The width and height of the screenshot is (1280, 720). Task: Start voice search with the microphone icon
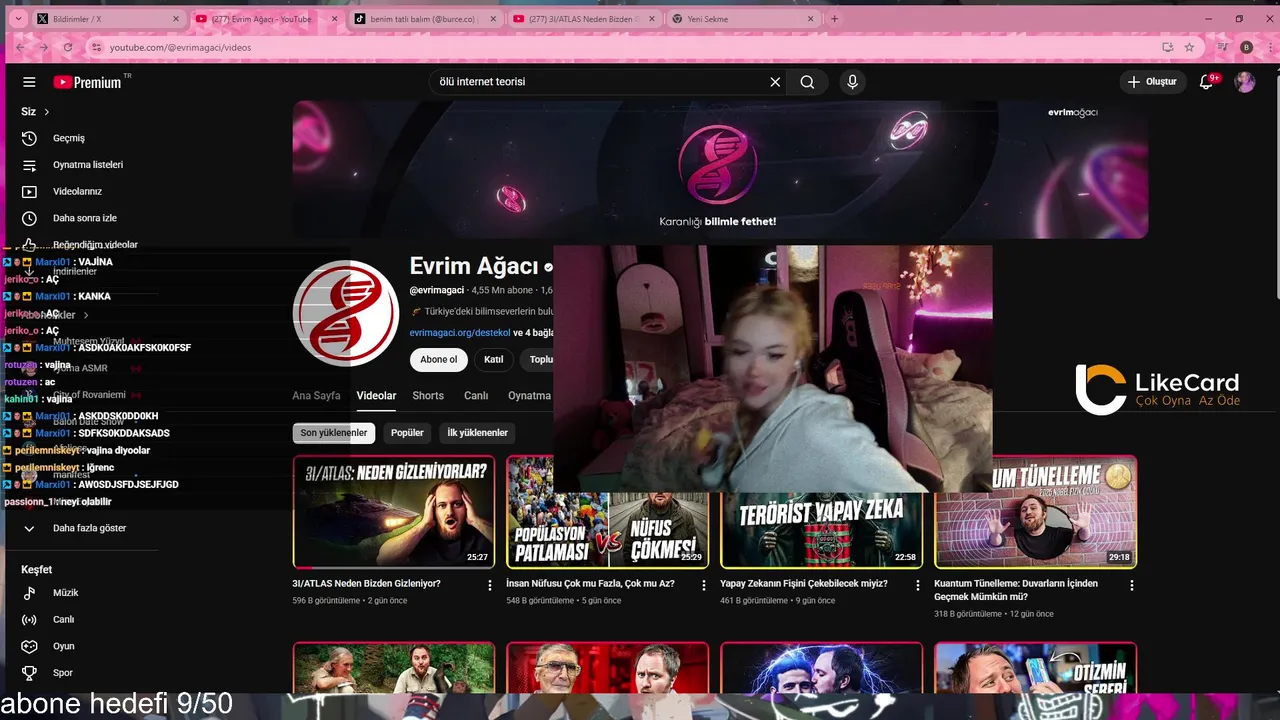pos(852,82)
